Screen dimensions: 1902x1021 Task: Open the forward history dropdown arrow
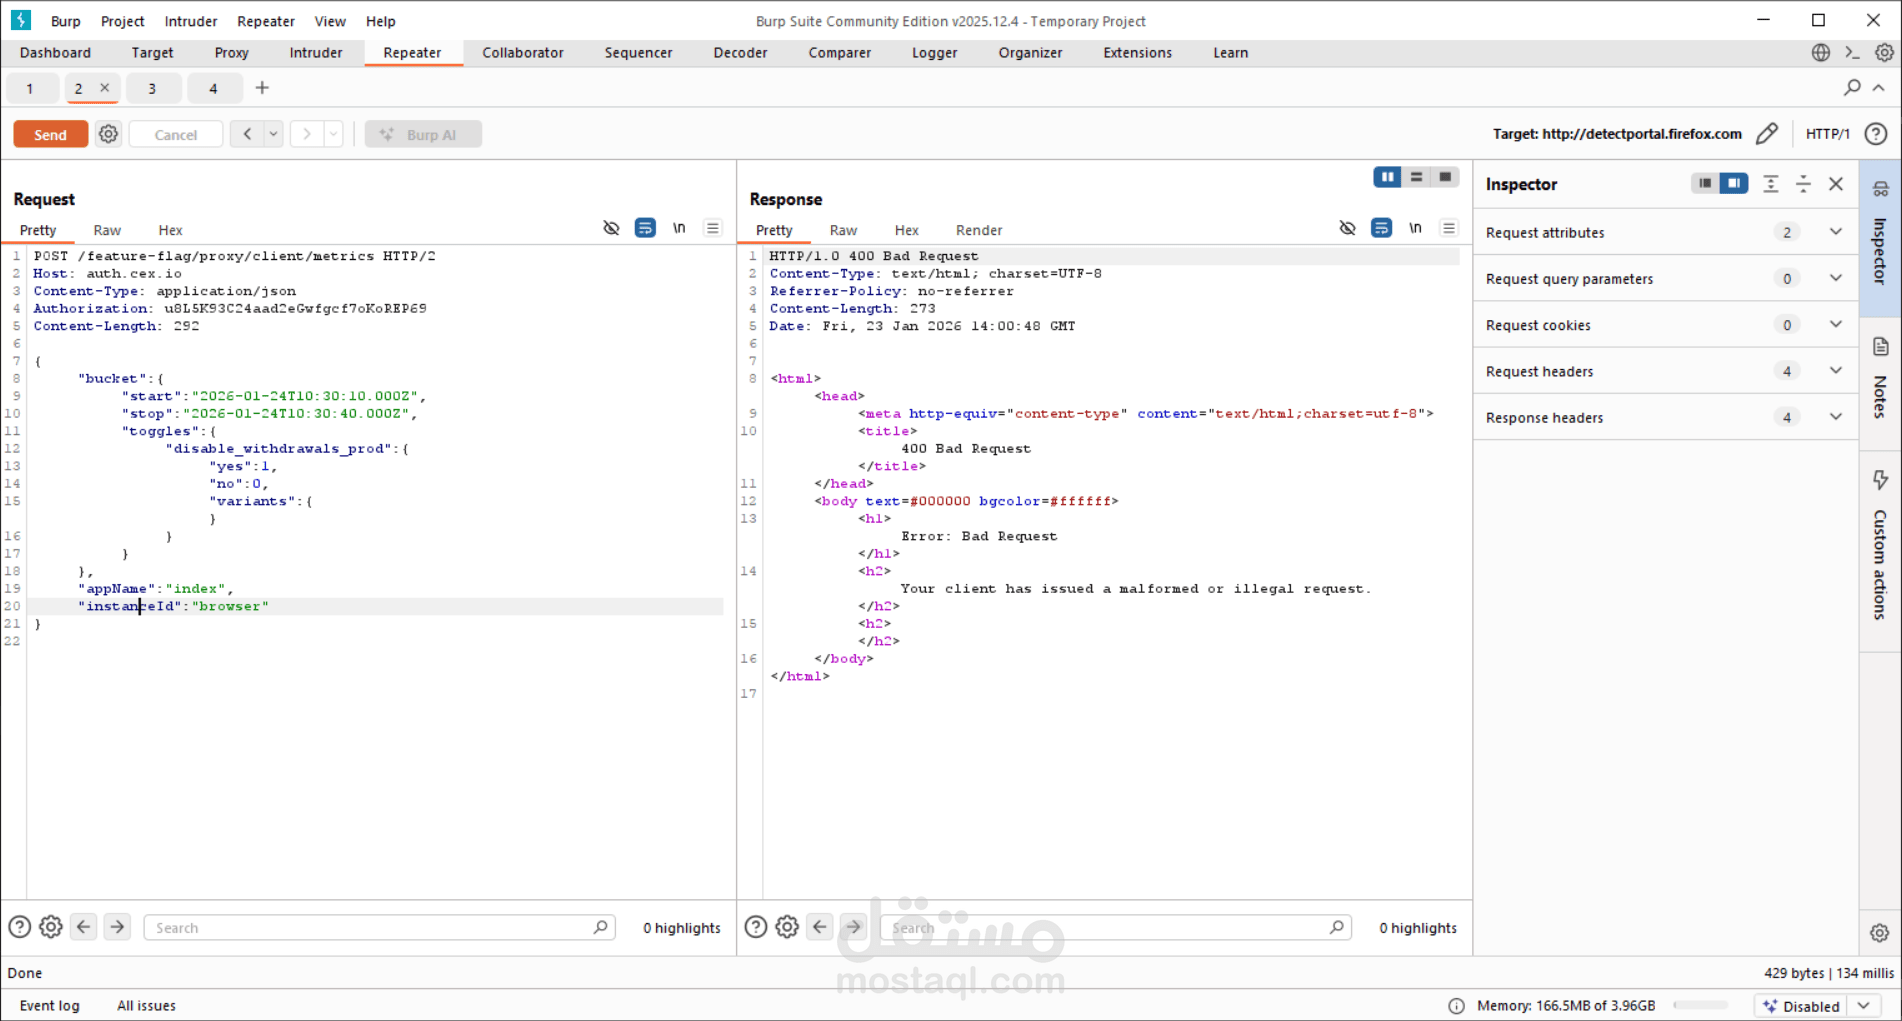pyautogui.click(x=333, y=134)
